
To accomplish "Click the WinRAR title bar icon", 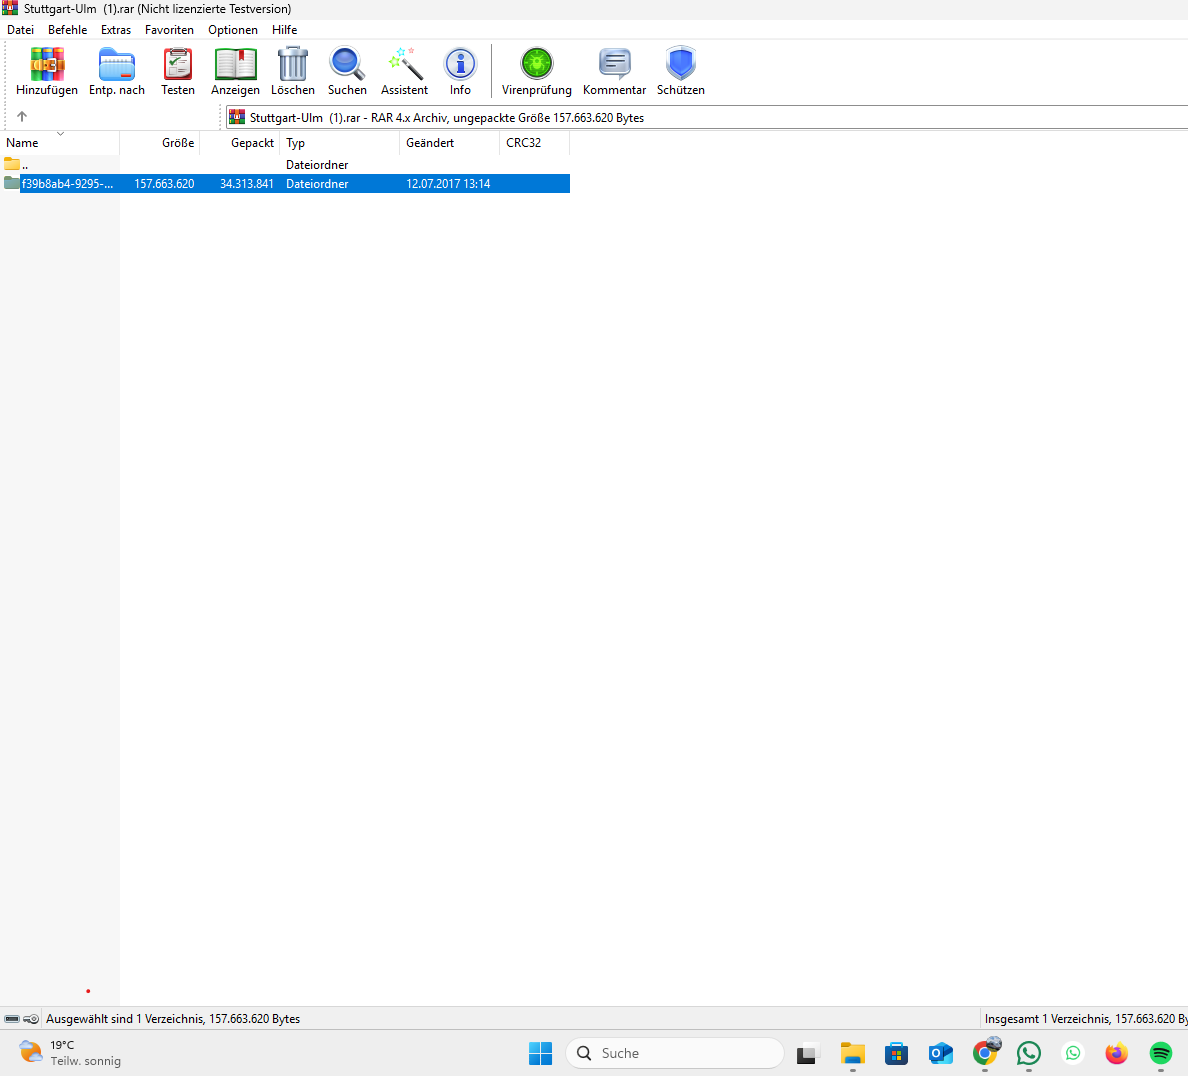I will (x=10, y=8).
